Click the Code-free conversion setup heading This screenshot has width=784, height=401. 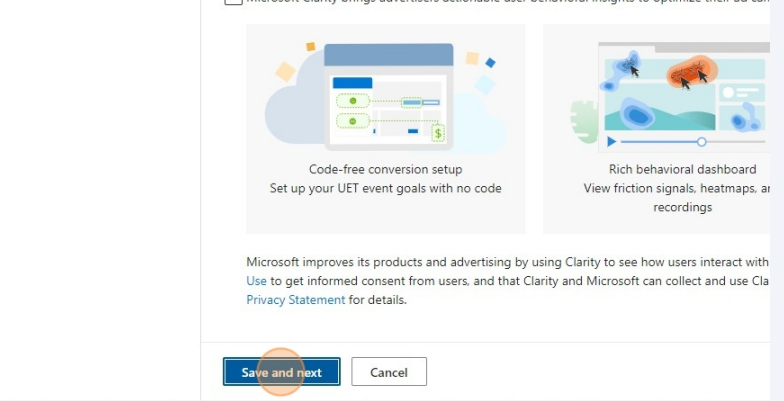[x=386, y=170]
